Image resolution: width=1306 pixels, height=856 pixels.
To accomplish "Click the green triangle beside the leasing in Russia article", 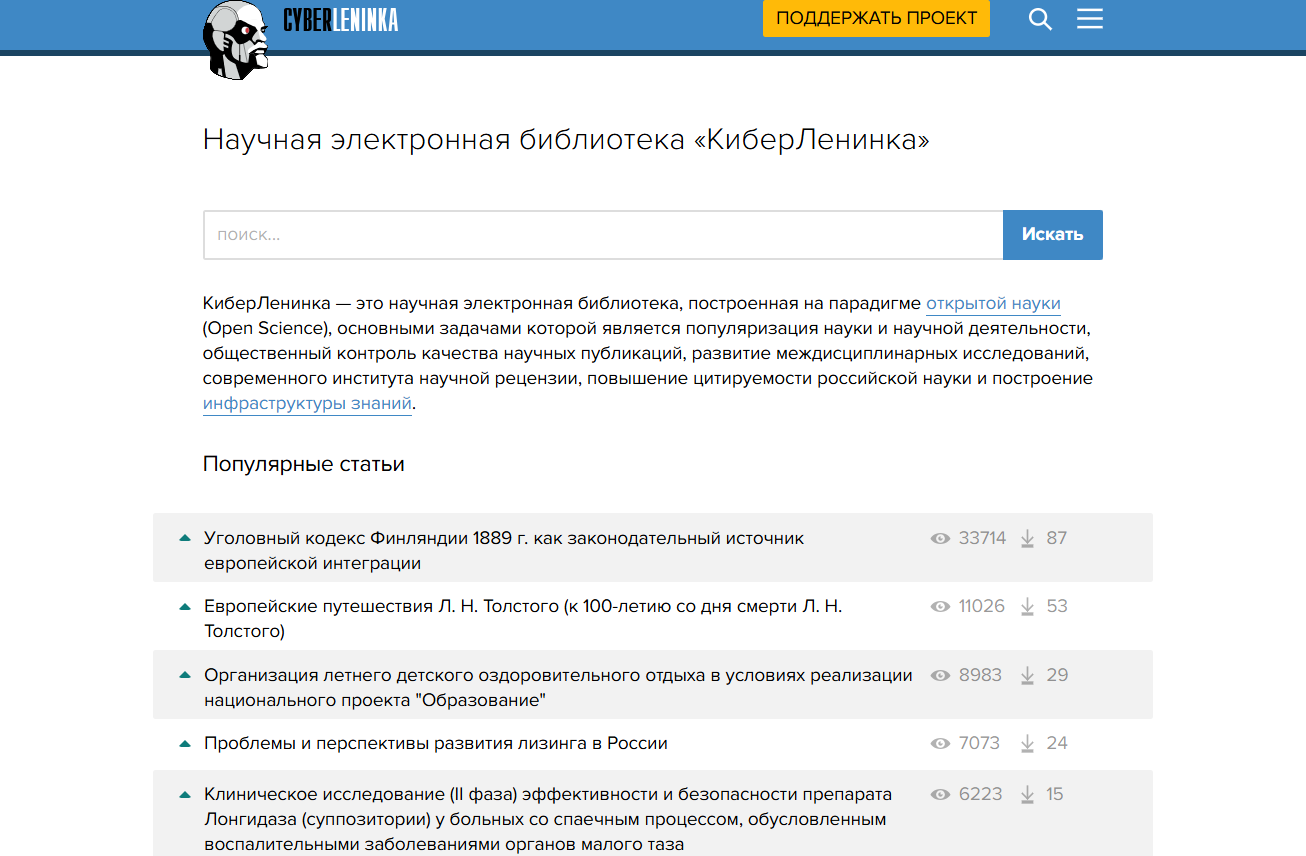I will 184,744.
